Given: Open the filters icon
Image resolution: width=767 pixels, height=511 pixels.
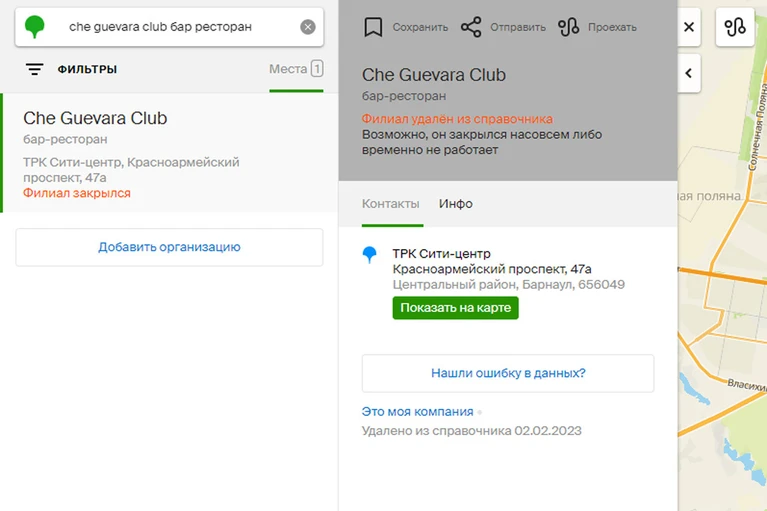Looking at the screenshot, I should [x=34, y=69].
